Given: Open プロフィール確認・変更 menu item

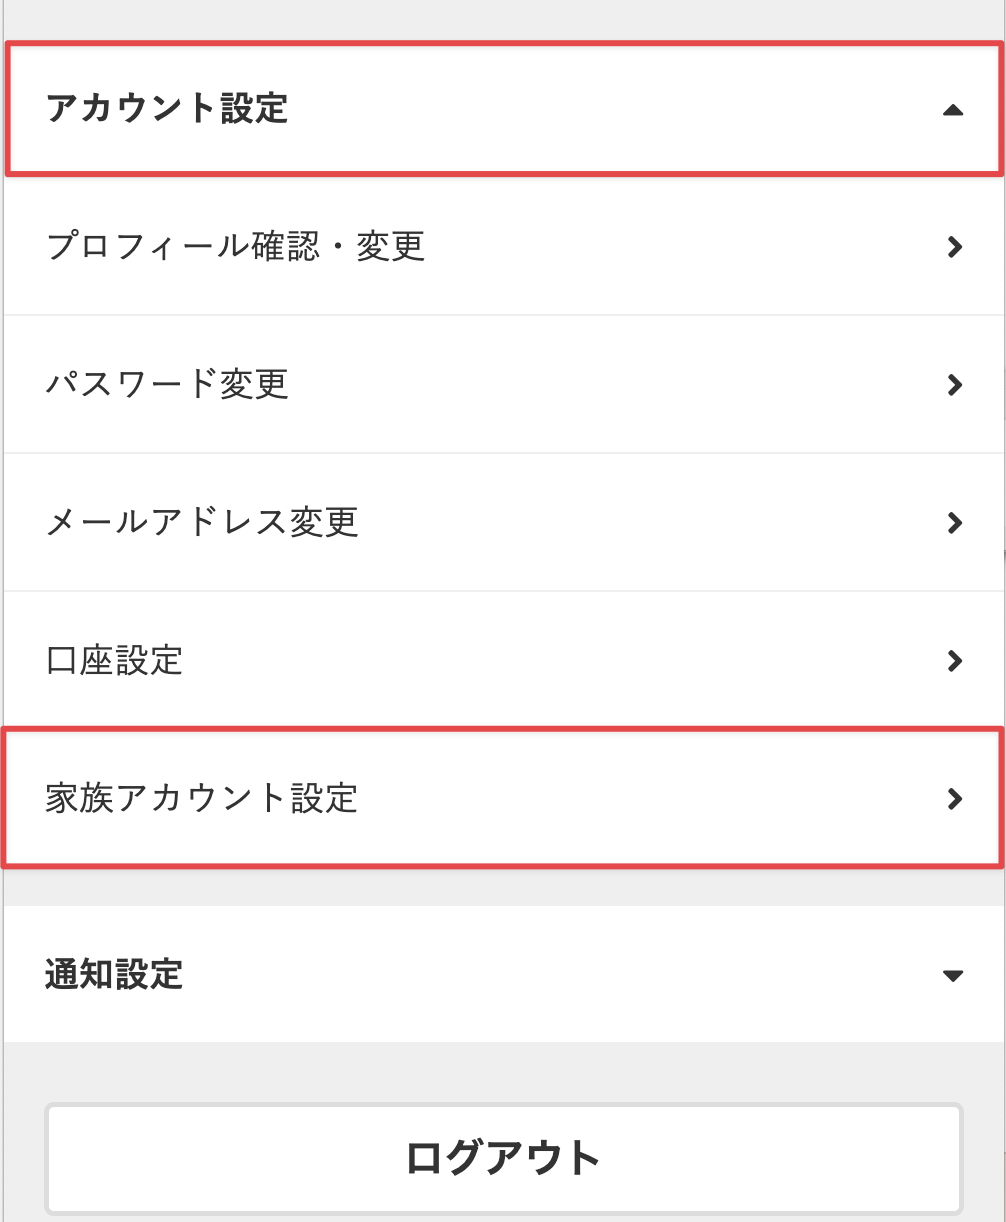Looking at the screenshot, I should point(236,246).
